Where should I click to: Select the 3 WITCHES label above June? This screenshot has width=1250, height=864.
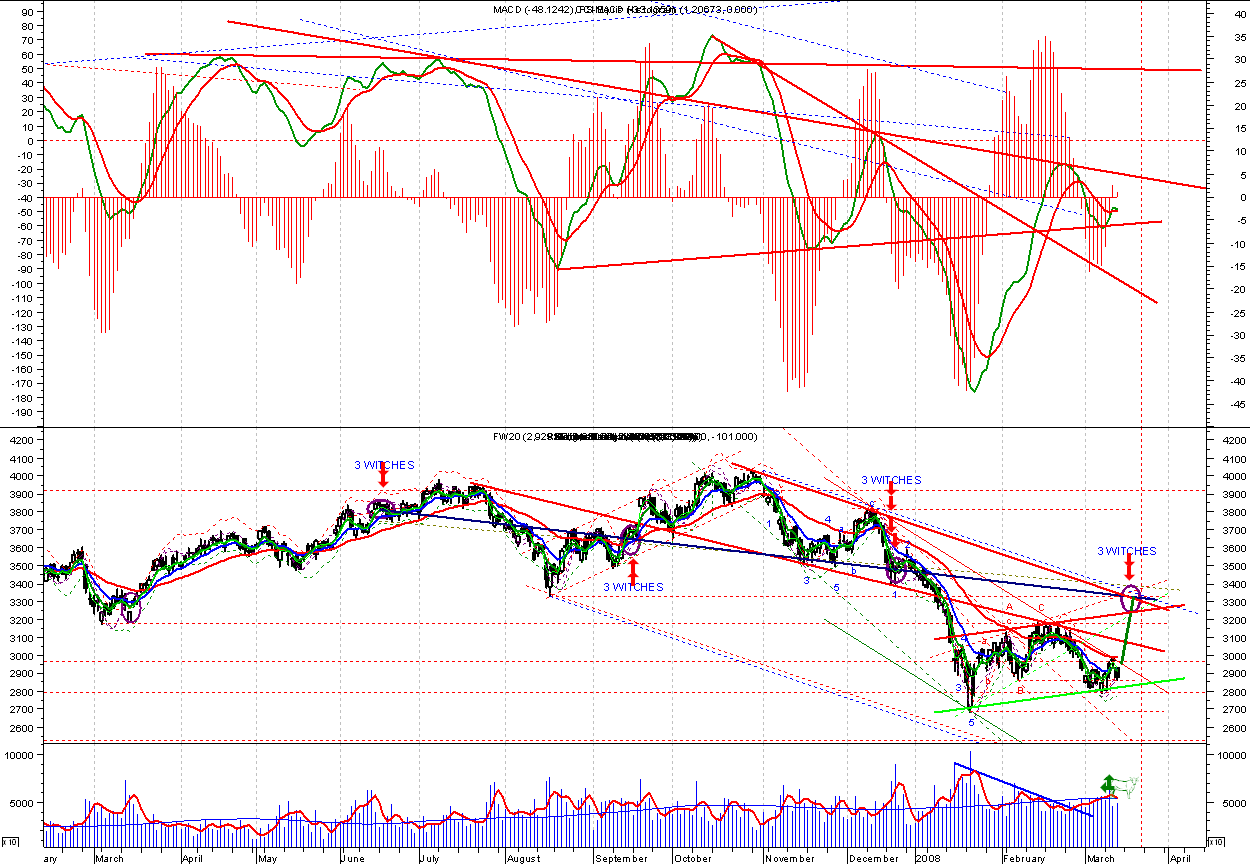click(x=384, y=465)
